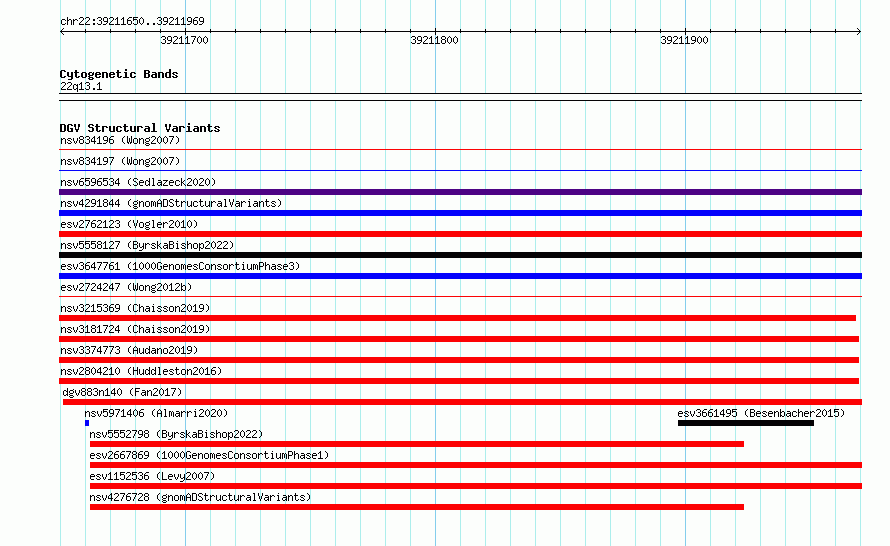
Task: Select the red nsv3181724 variant bar
Action: 459,339
